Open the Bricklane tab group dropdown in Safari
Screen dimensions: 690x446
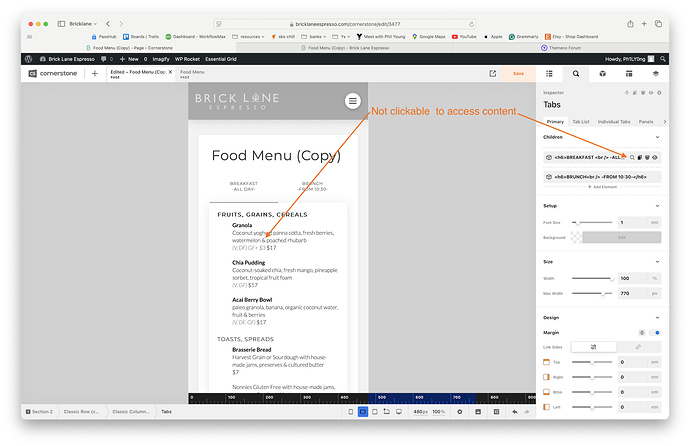[x=83, y=24]
